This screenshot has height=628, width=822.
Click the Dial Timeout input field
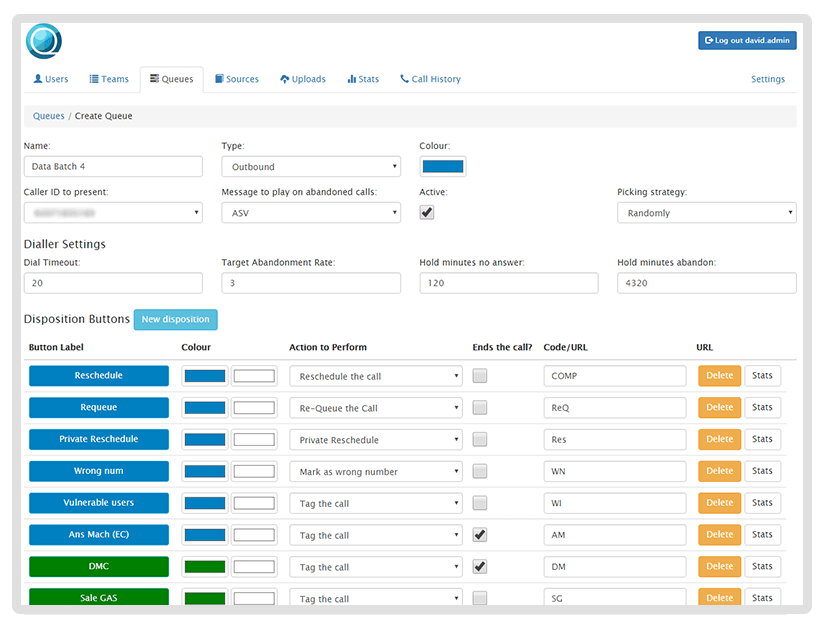coord(113,283)
